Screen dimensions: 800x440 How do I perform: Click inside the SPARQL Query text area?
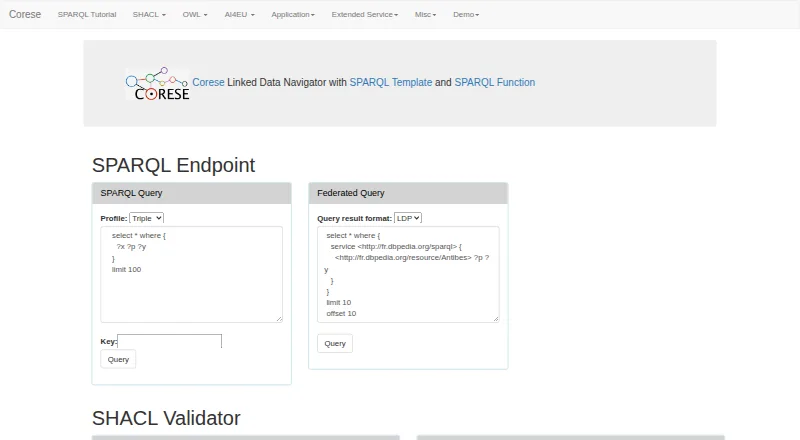coord(191,275)
